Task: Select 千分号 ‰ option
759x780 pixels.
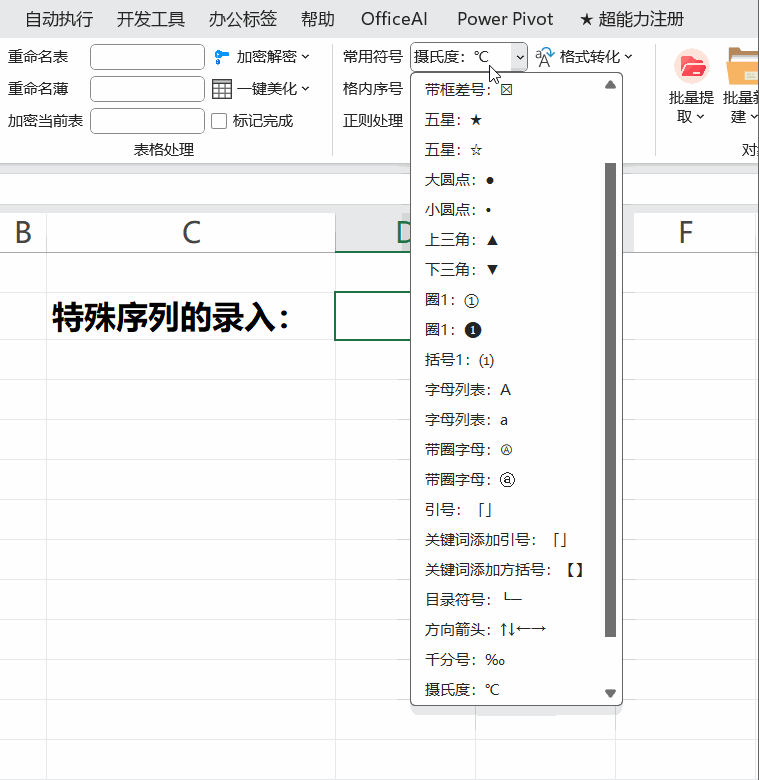Action: tap(507, 660)
